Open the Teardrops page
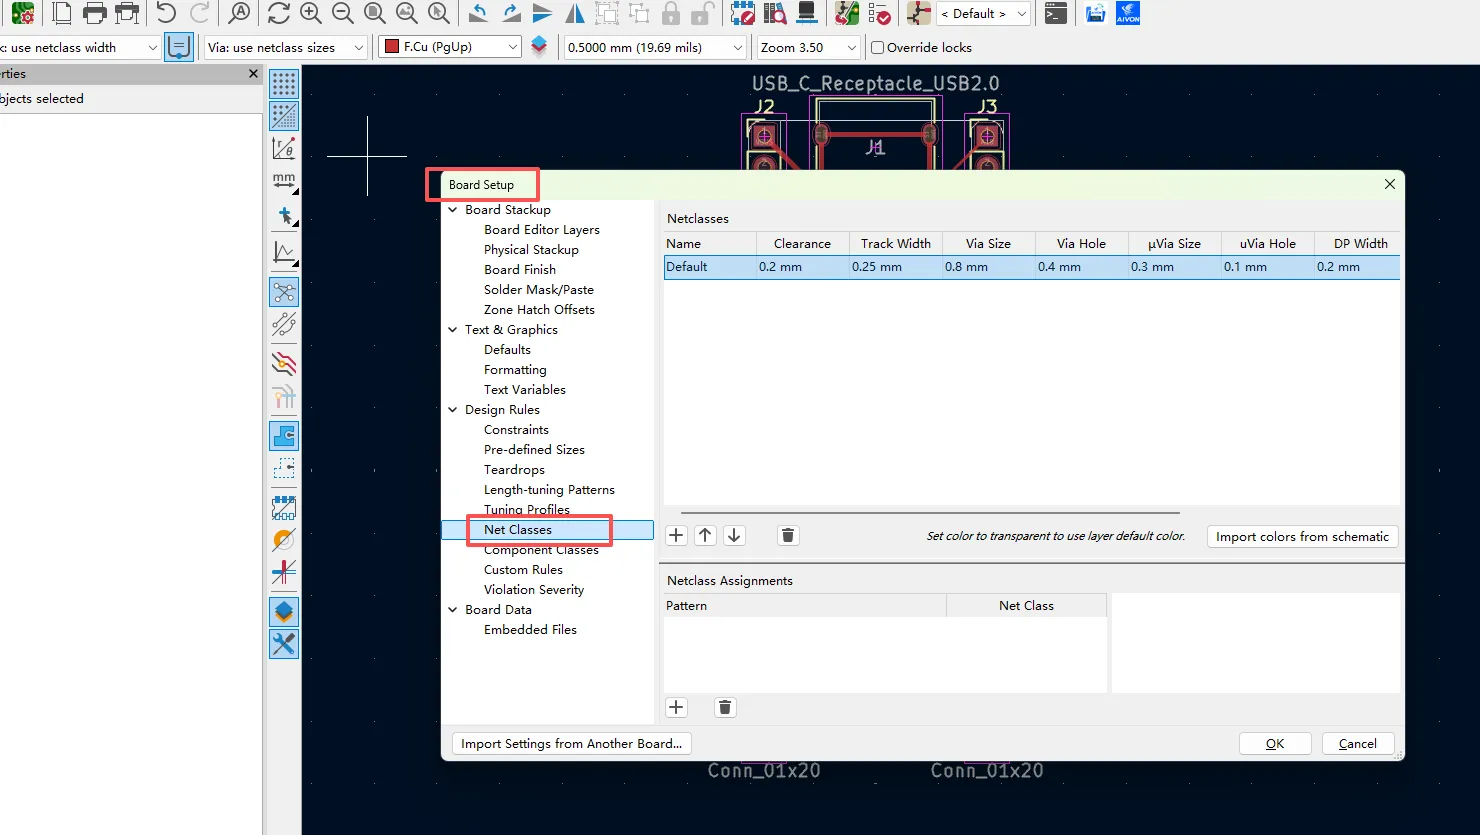This screenshot has width=1480, height=835. tap(514, 470)
